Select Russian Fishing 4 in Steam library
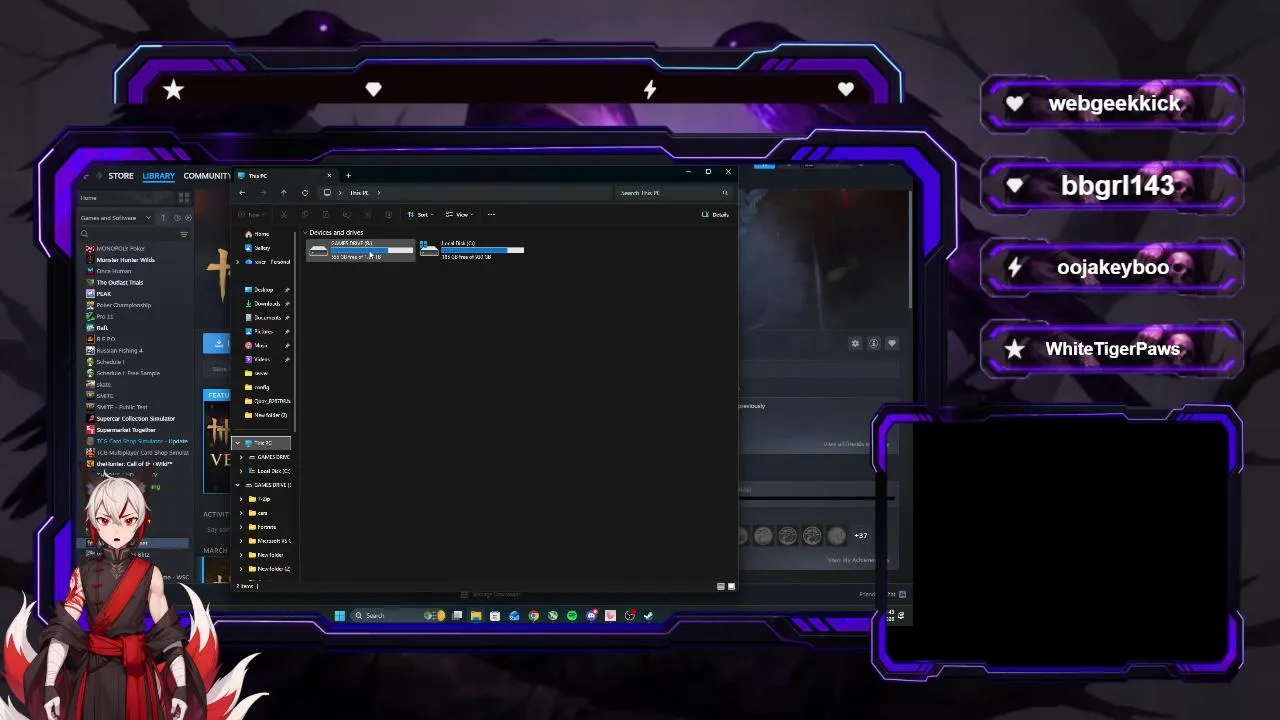Screen dimensions: 1280x720 pyautogui.click(x=119, y=351)
